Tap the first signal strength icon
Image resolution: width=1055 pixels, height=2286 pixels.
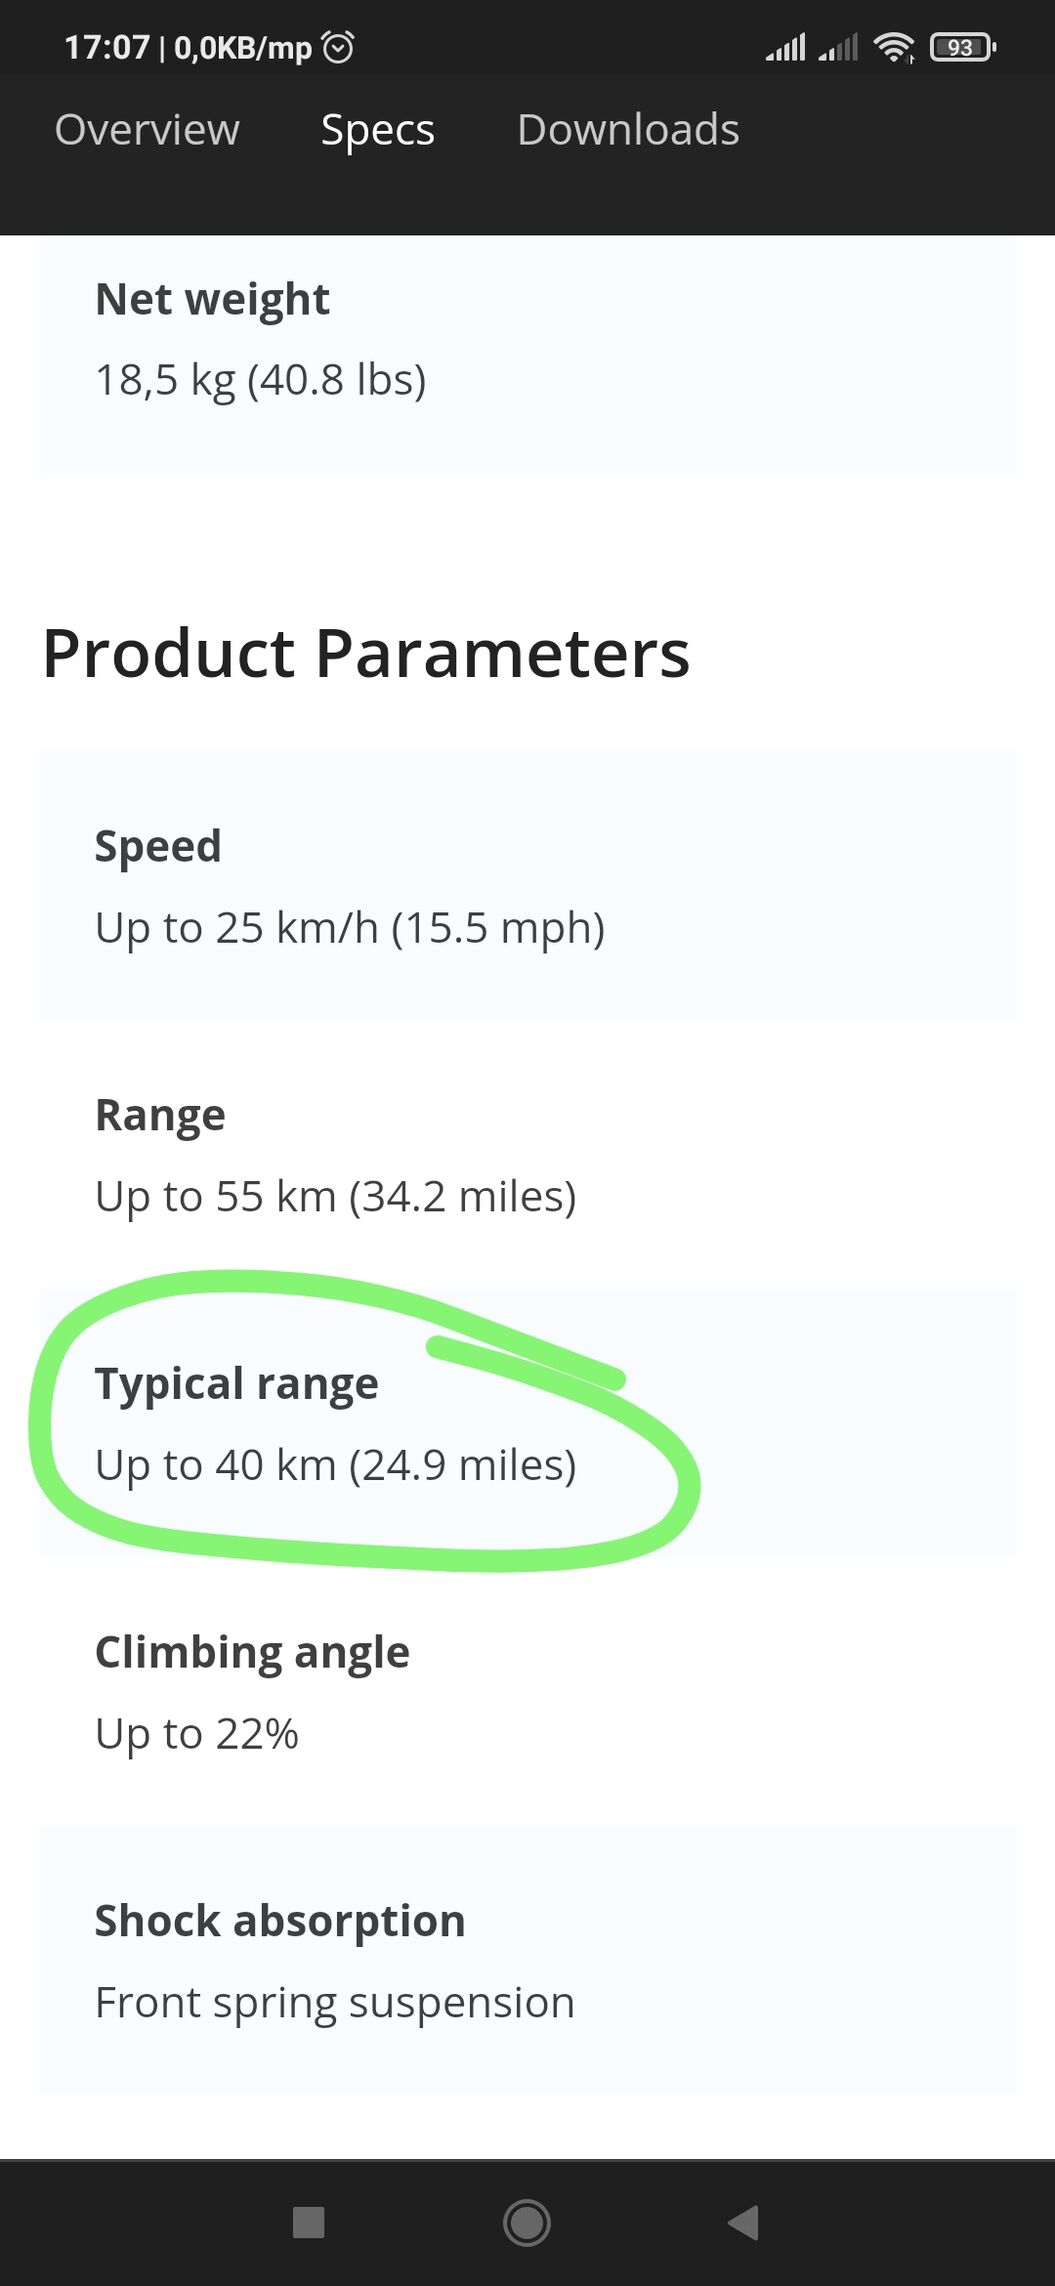(785, 47)
